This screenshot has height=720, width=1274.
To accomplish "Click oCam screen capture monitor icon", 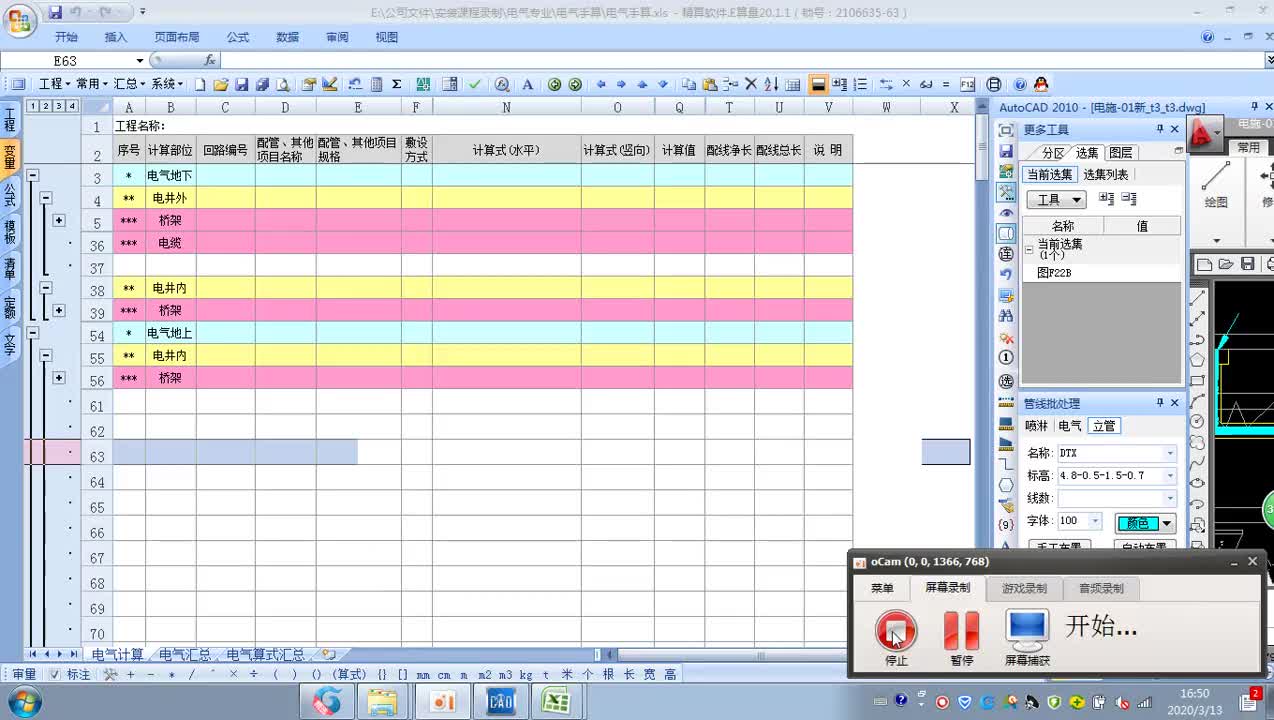I will coord(1027,631).
